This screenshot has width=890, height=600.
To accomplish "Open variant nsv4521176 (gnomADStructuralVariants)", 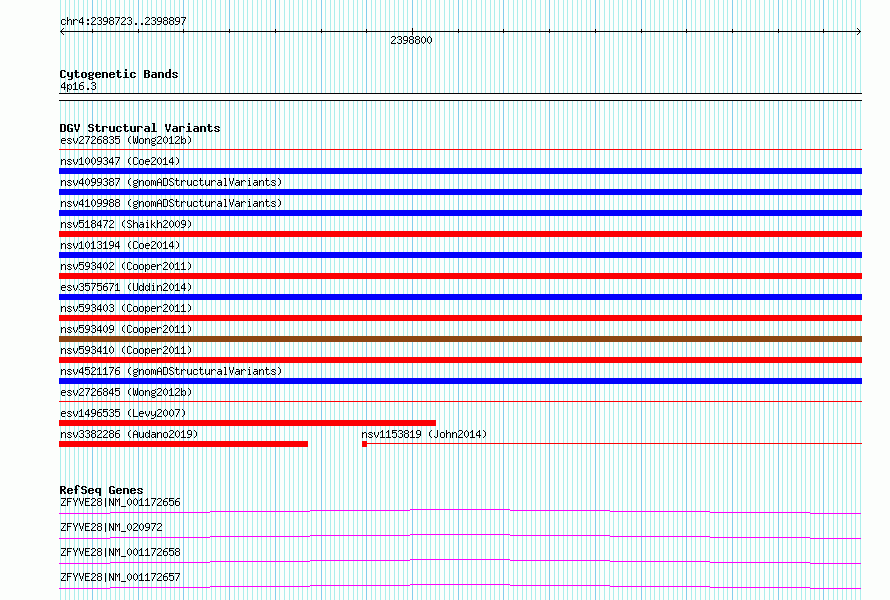I will click(171, 371).
